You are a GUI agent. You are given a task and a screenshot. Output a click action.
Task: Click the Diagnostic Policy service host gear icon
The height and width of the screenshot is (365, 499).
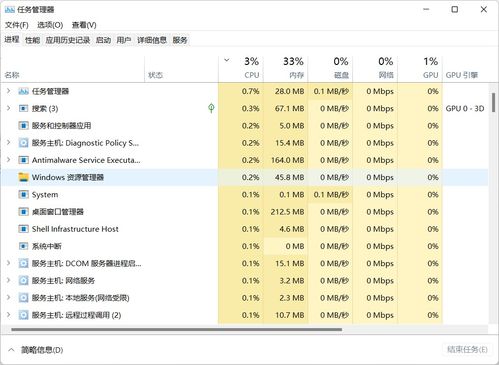pos(23,143)
